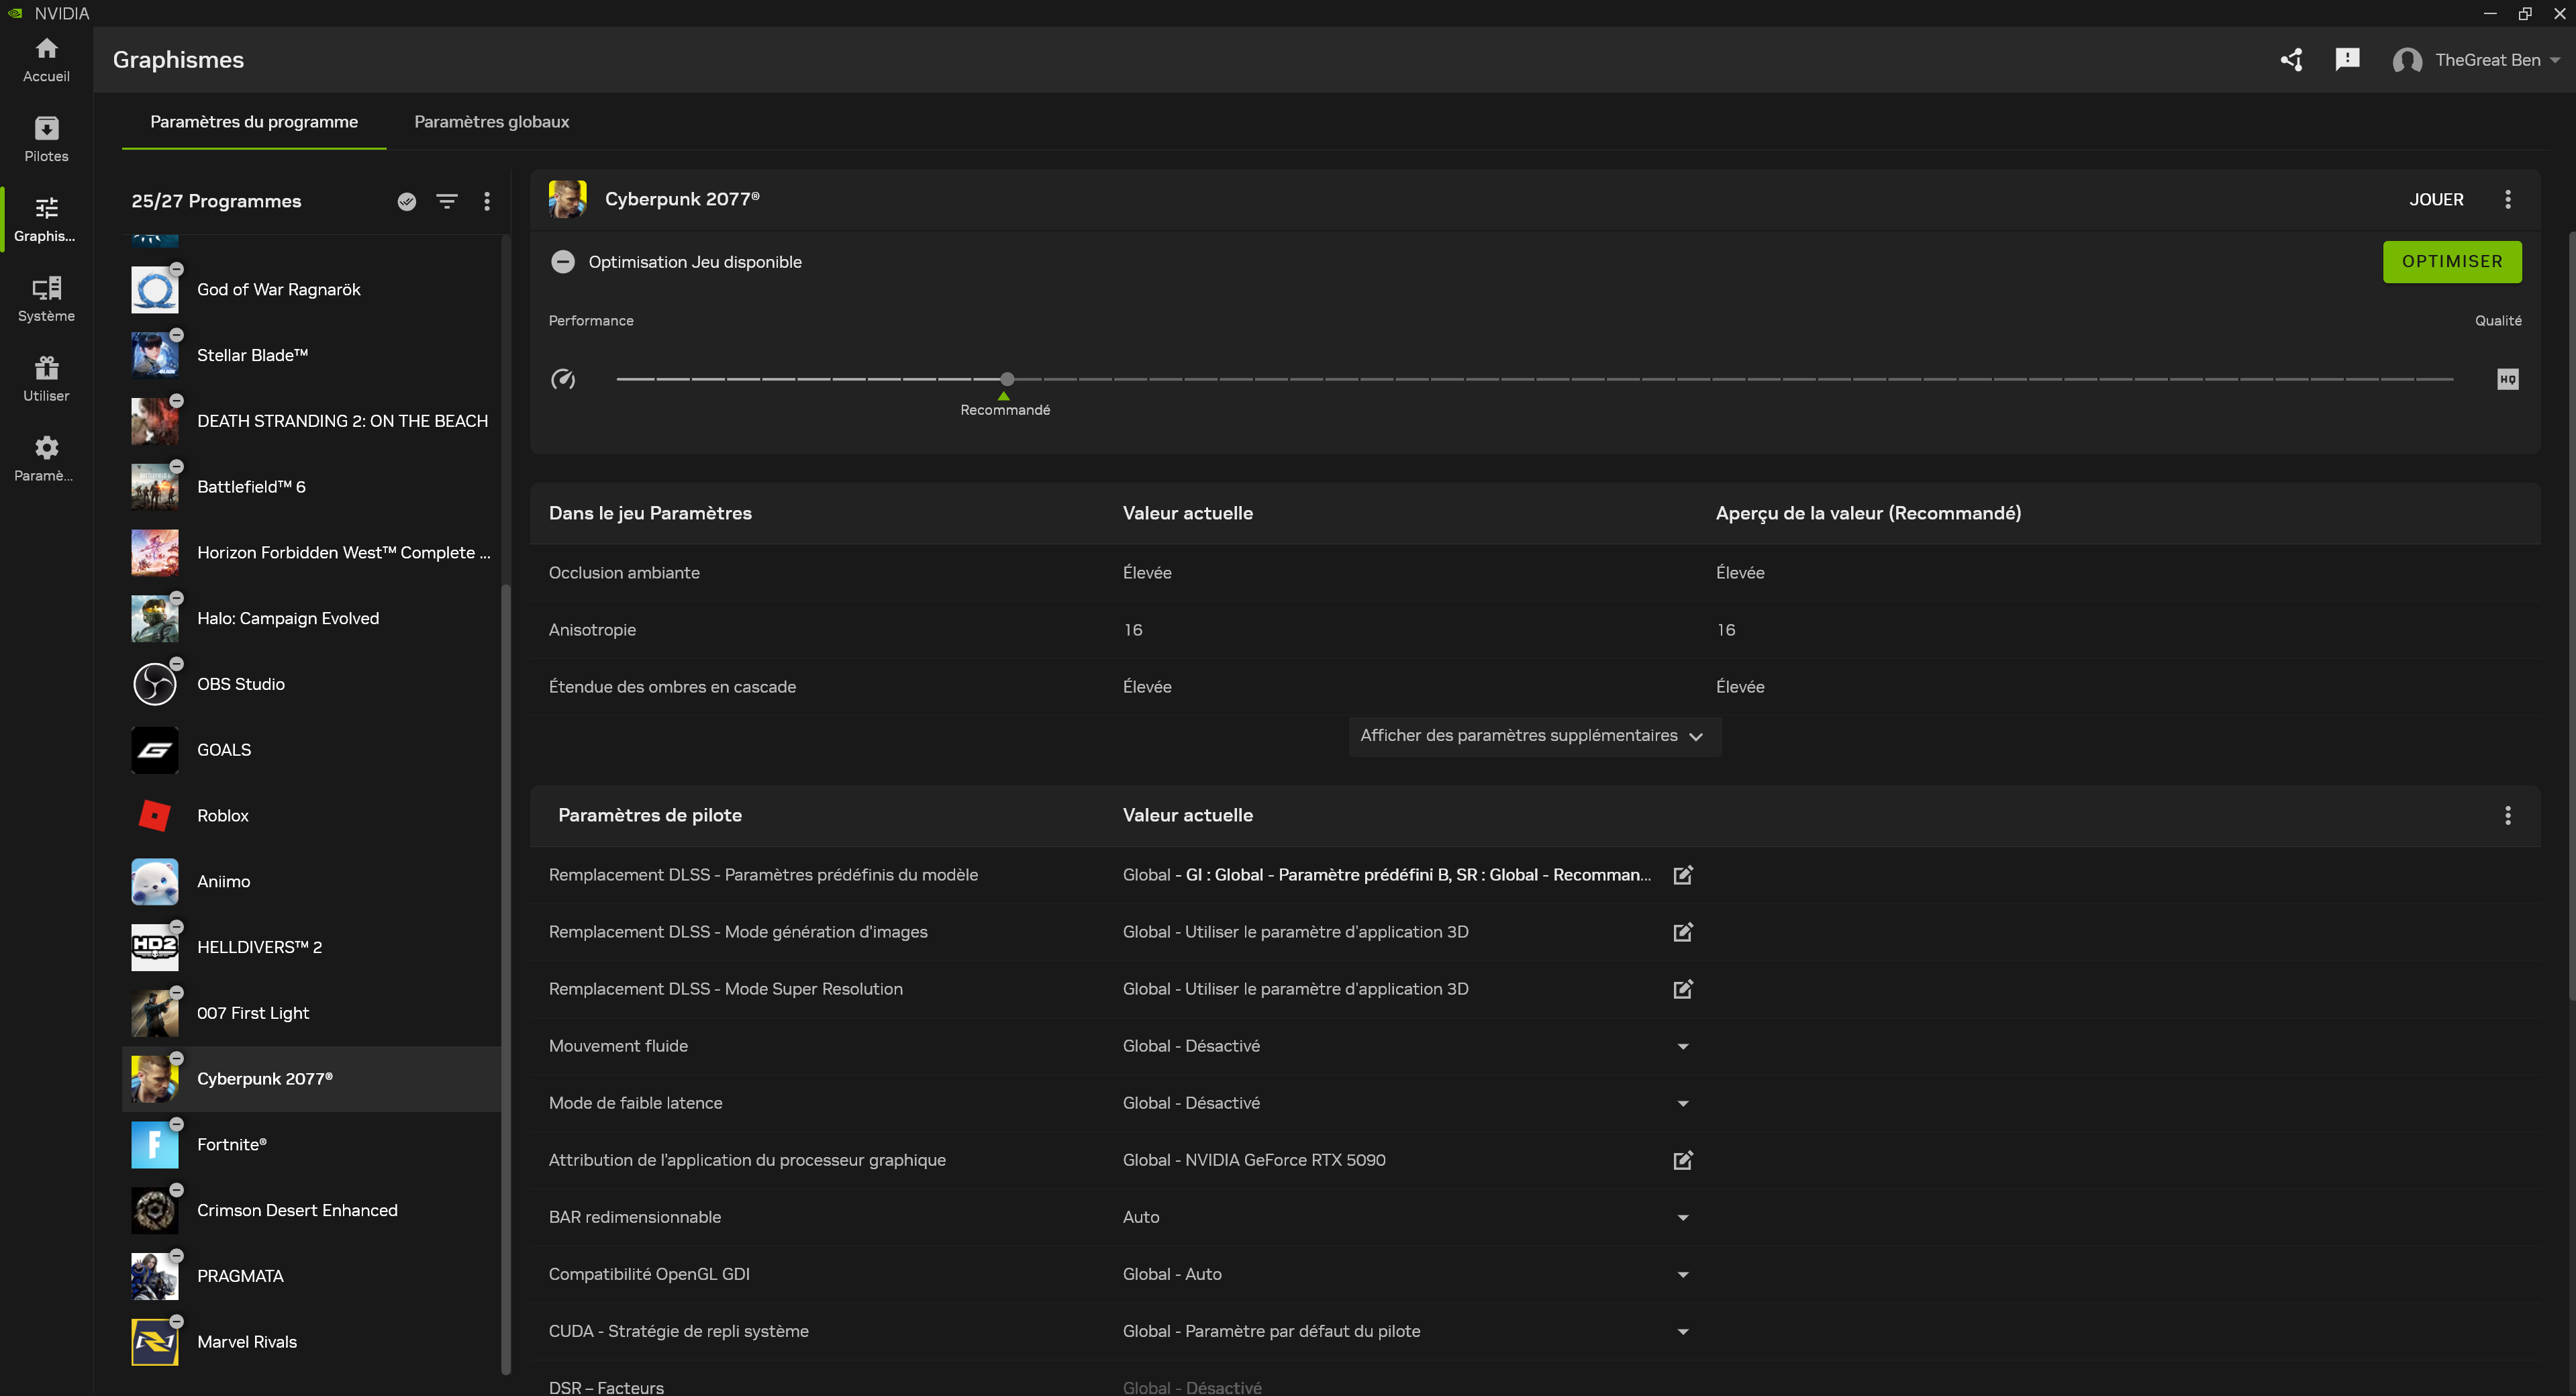Image resolution: width=2576 pixels, height=1396 pixels.
Task: Click the checkmark status icon beside Programmes
Action: pyautogui.click(x=407, y=201)
